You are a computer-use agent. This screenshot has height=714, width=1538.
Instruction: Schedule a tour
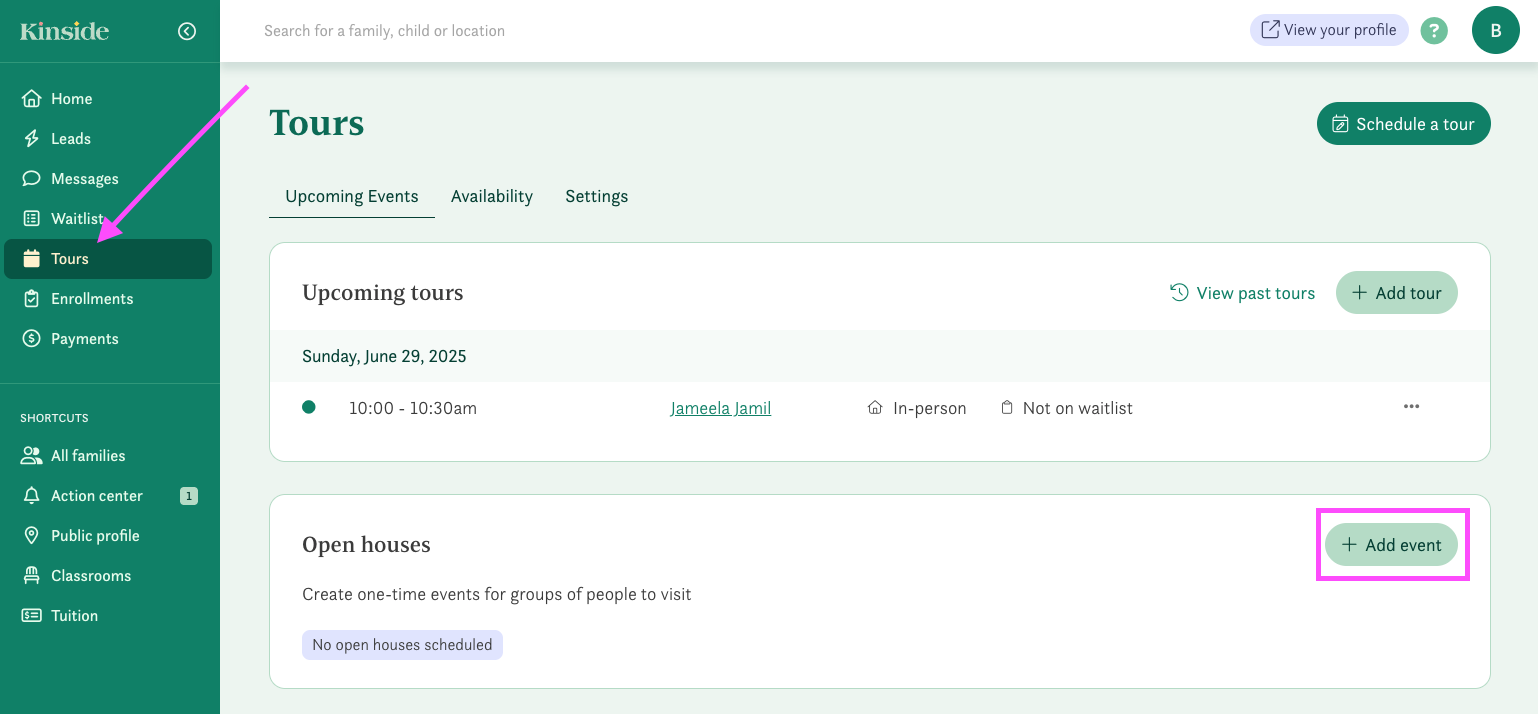click(x=1403, y=123)
